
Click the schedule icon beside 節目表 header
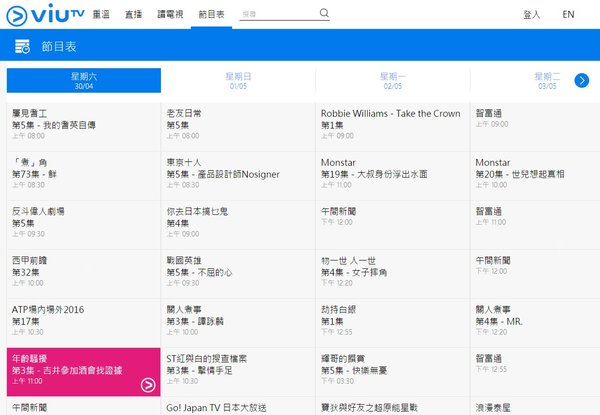click(22, 46)
